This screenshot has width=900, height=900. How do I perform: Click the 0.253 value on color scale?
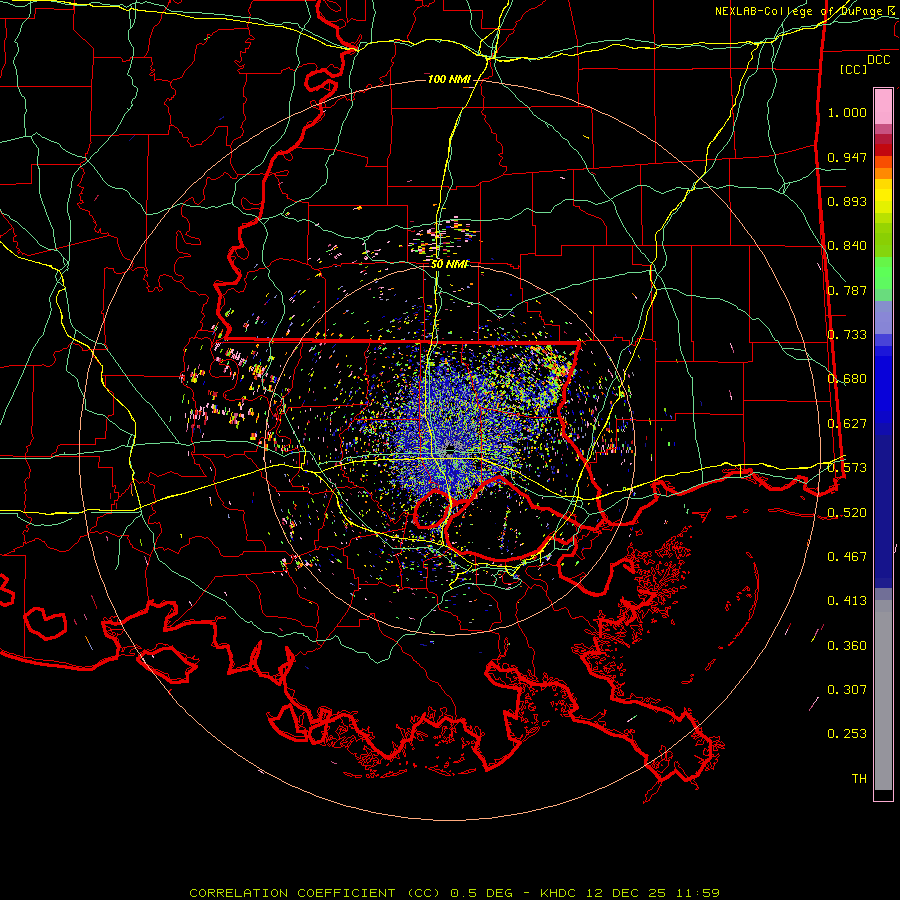pos(847,734)
